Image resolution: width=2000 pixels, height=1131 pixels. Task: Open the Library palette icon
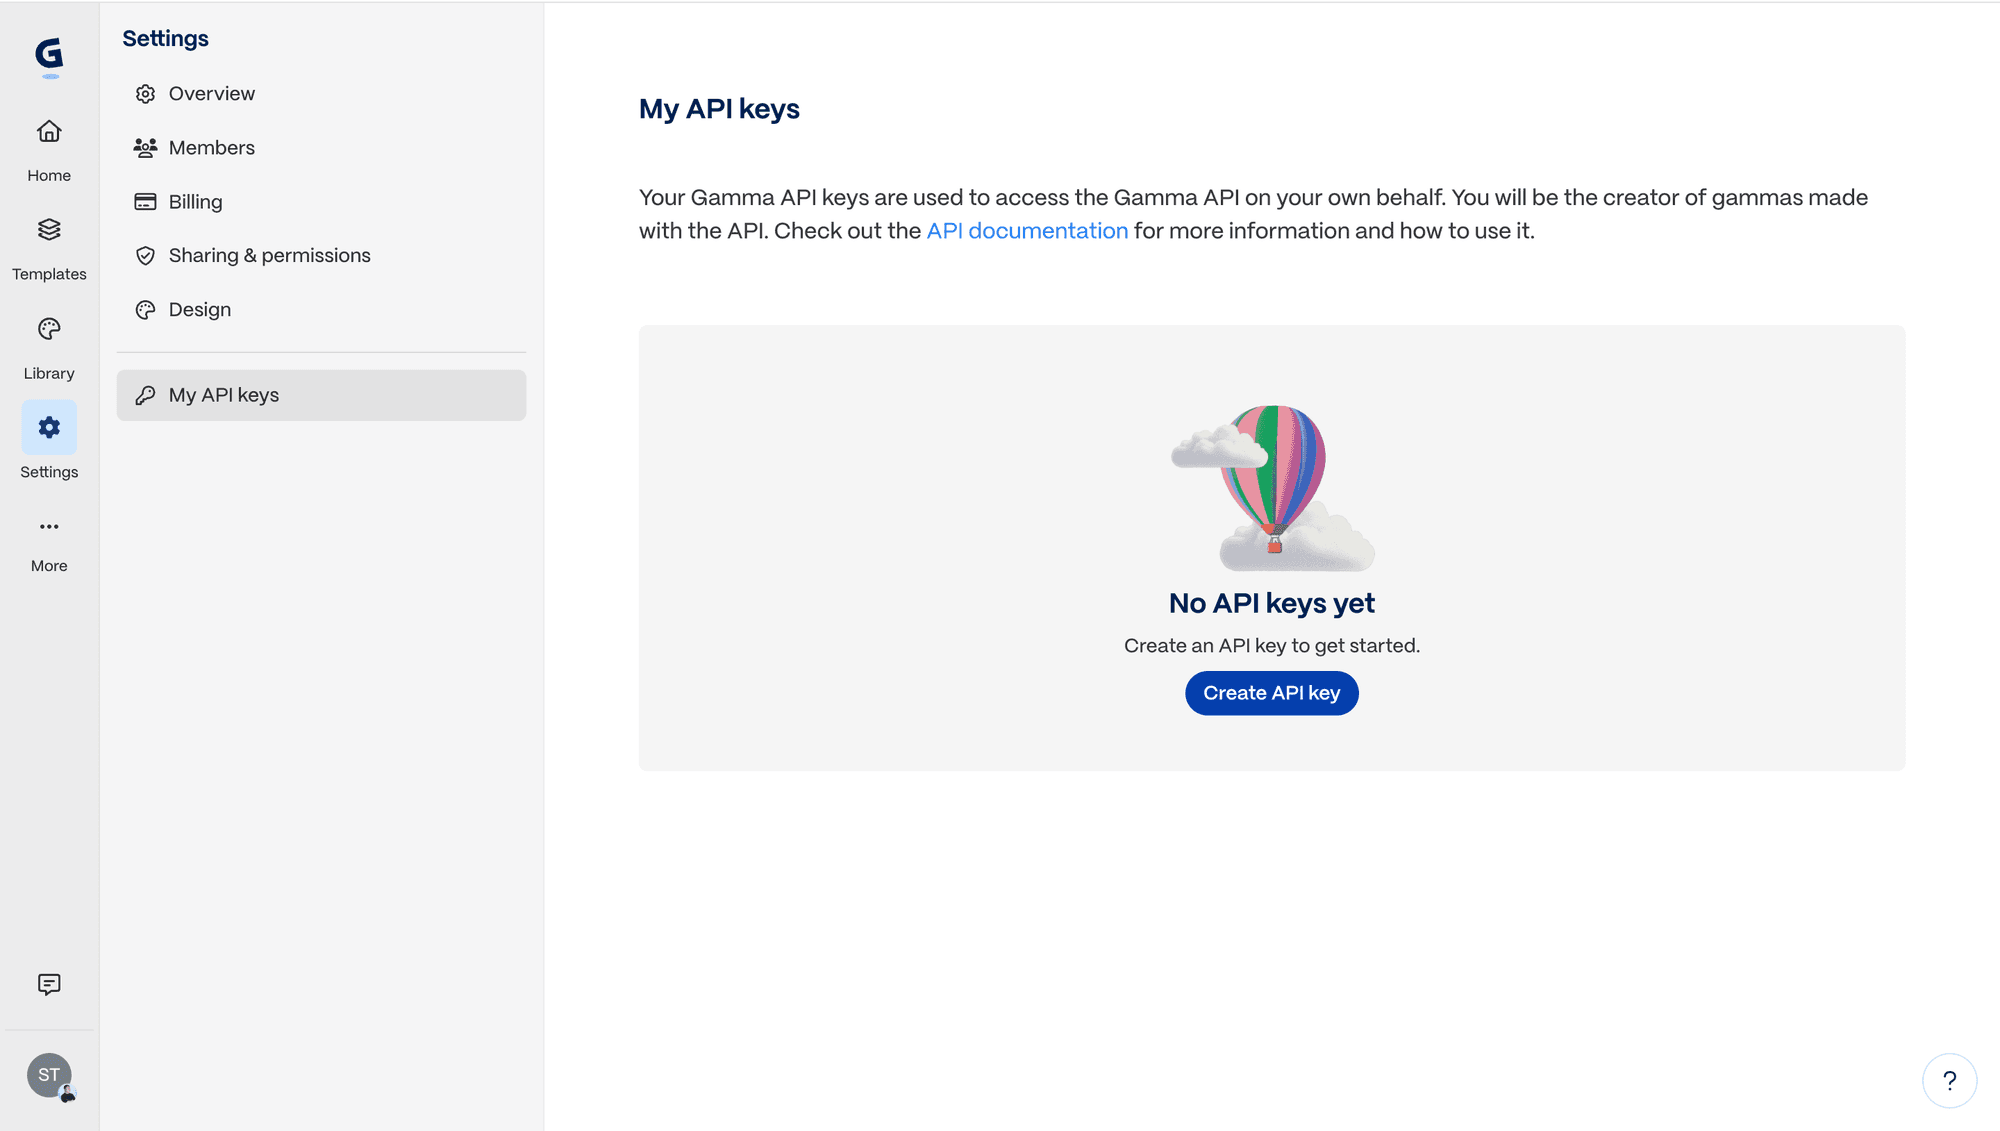pos(49,329)
